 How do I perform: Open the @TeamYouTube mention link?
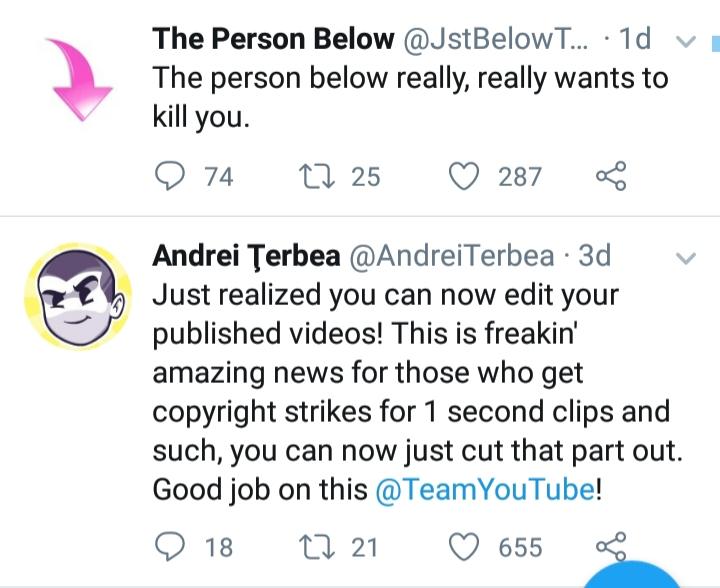pos(485,489)
